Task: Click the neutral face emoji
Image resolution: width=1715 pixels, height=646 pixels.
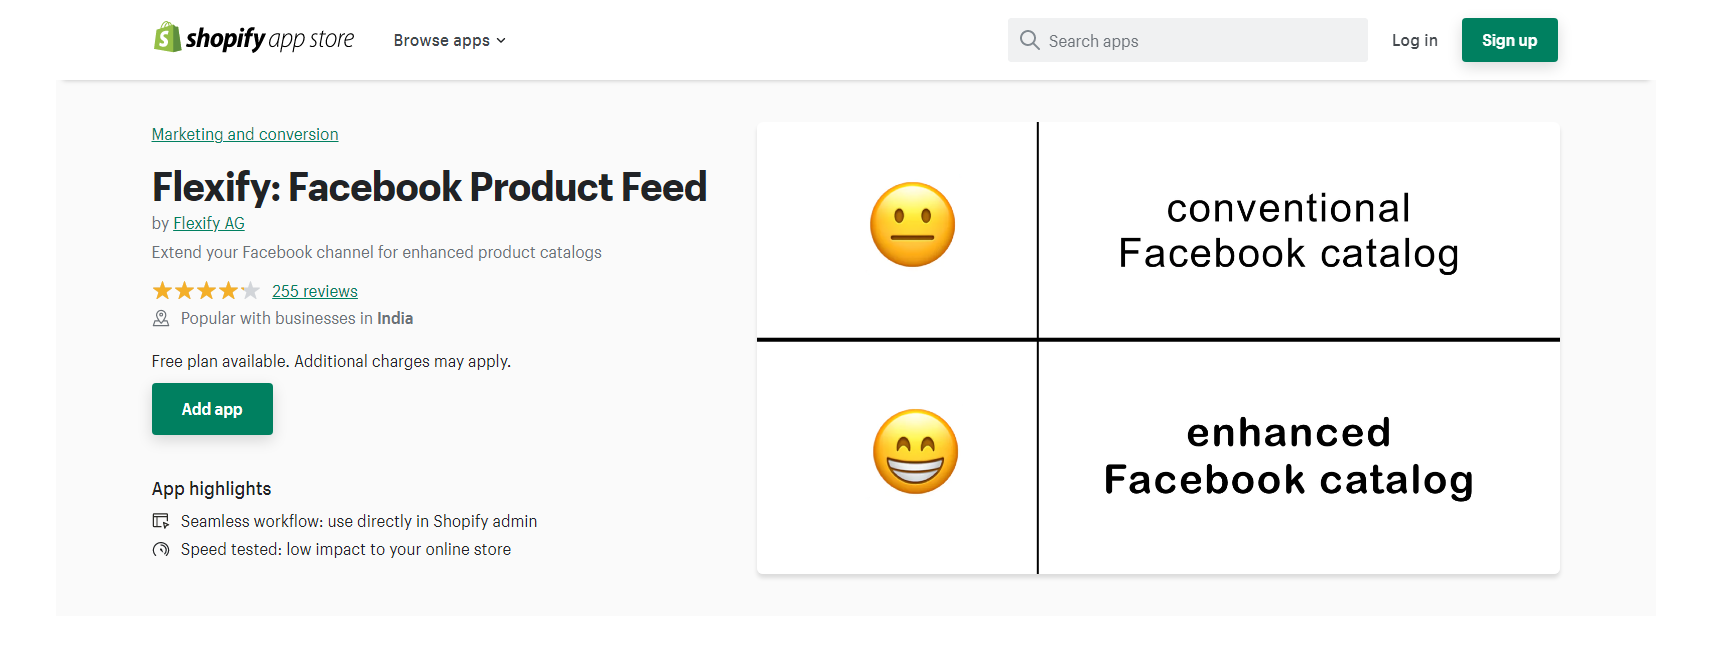Action: pyautogui.click(x=912, y=225)
